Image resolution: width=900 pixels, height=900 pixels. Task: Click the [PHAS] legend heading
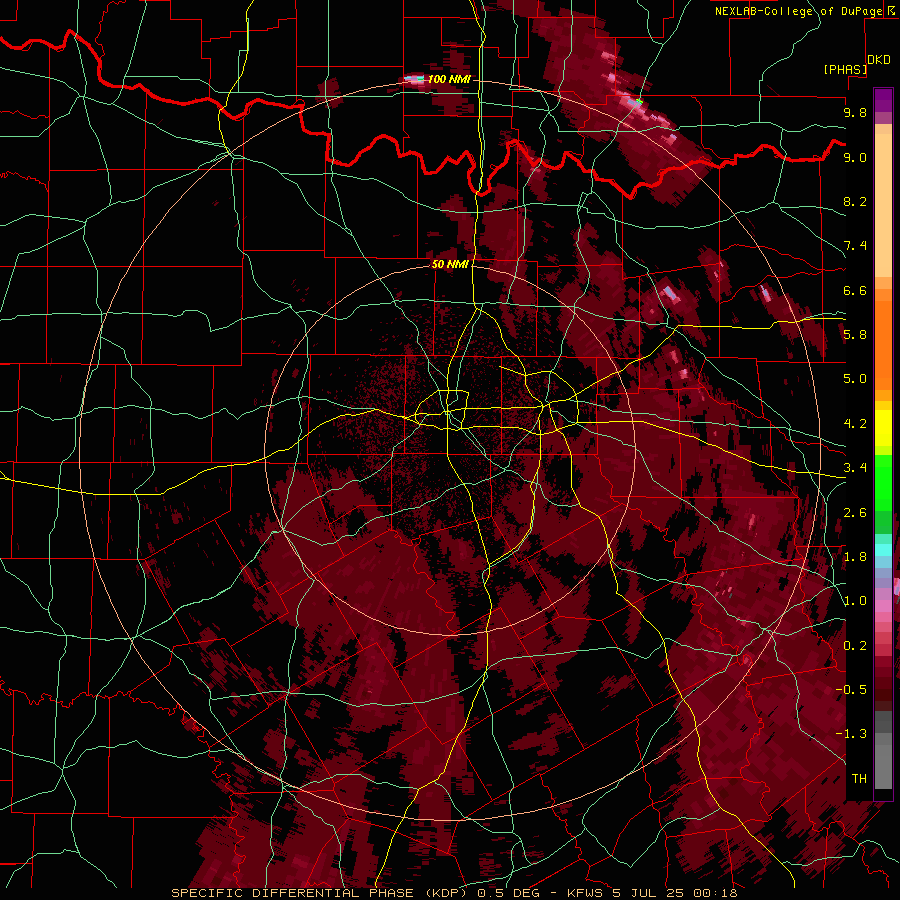pyautogui.click(x=845, y=70)
